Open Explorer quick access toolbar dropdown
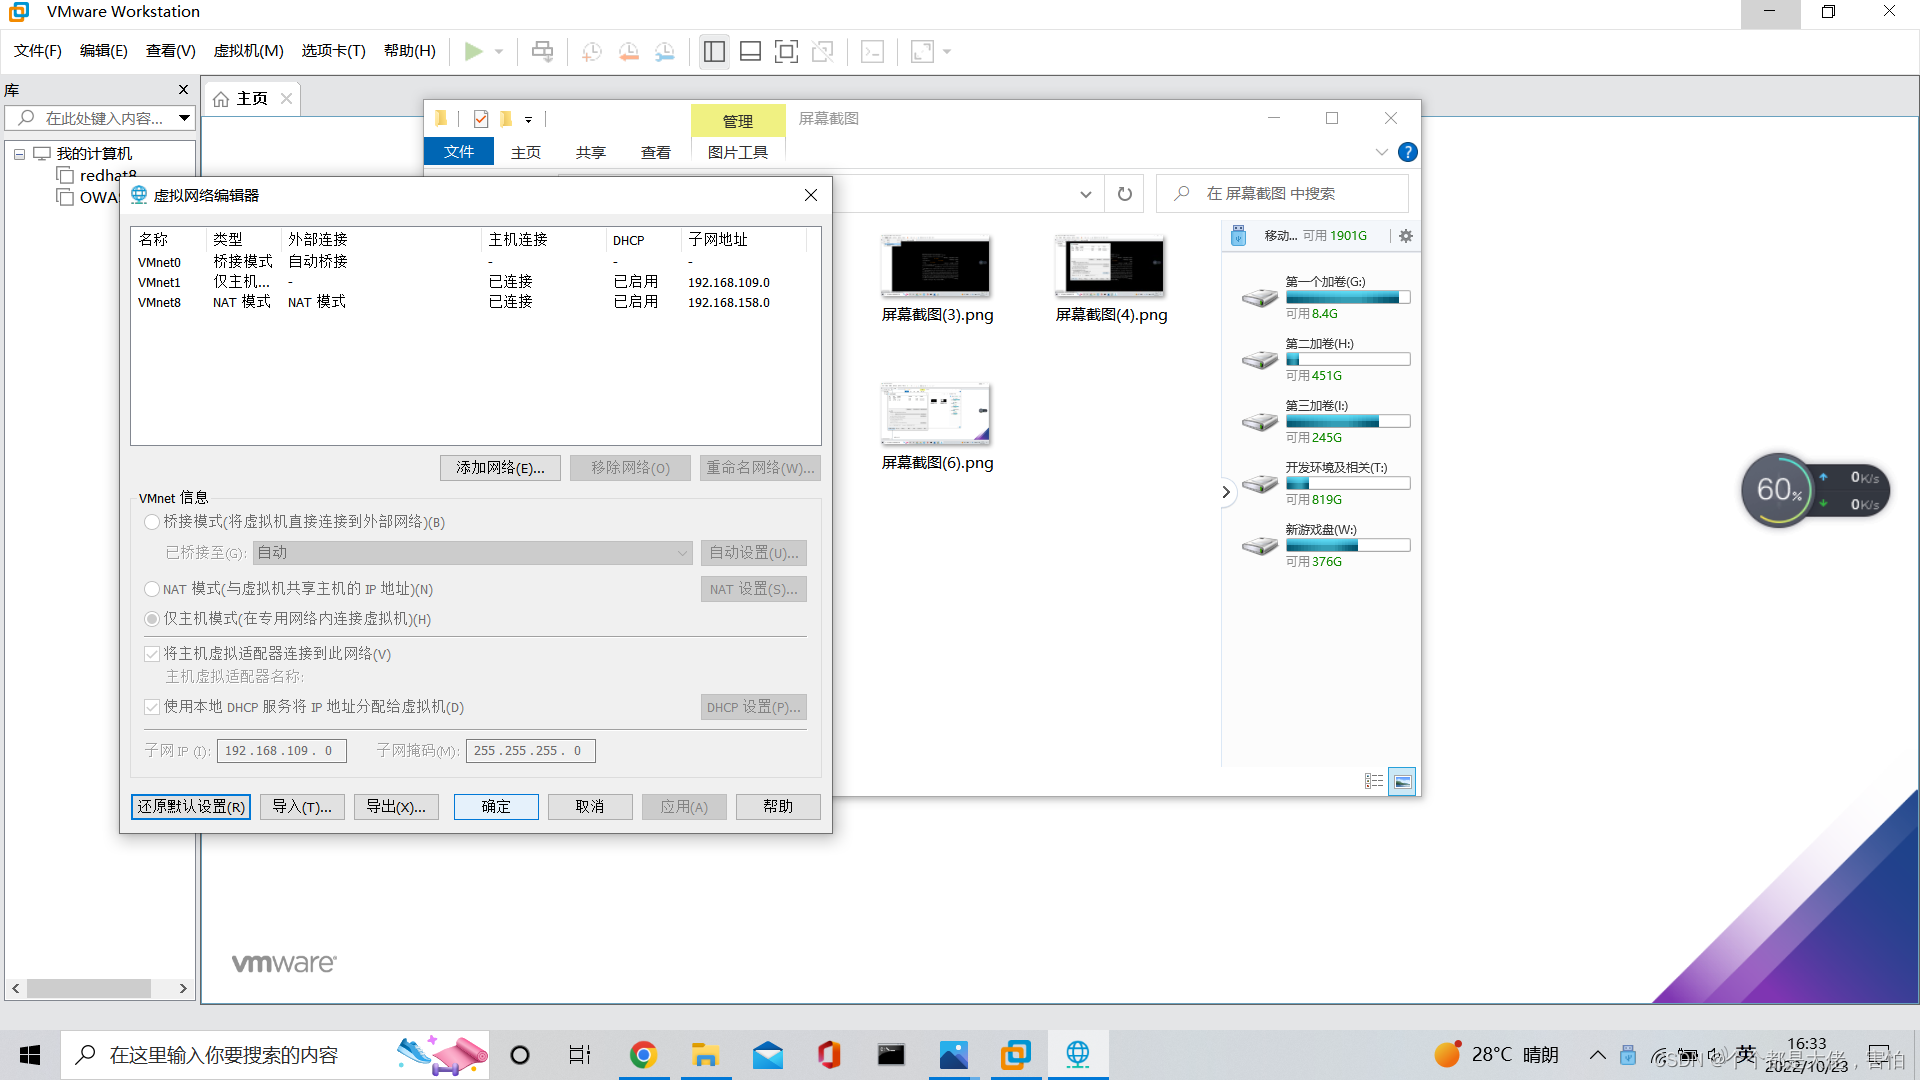The image size is (1920, 1080). tap(528, 119)
